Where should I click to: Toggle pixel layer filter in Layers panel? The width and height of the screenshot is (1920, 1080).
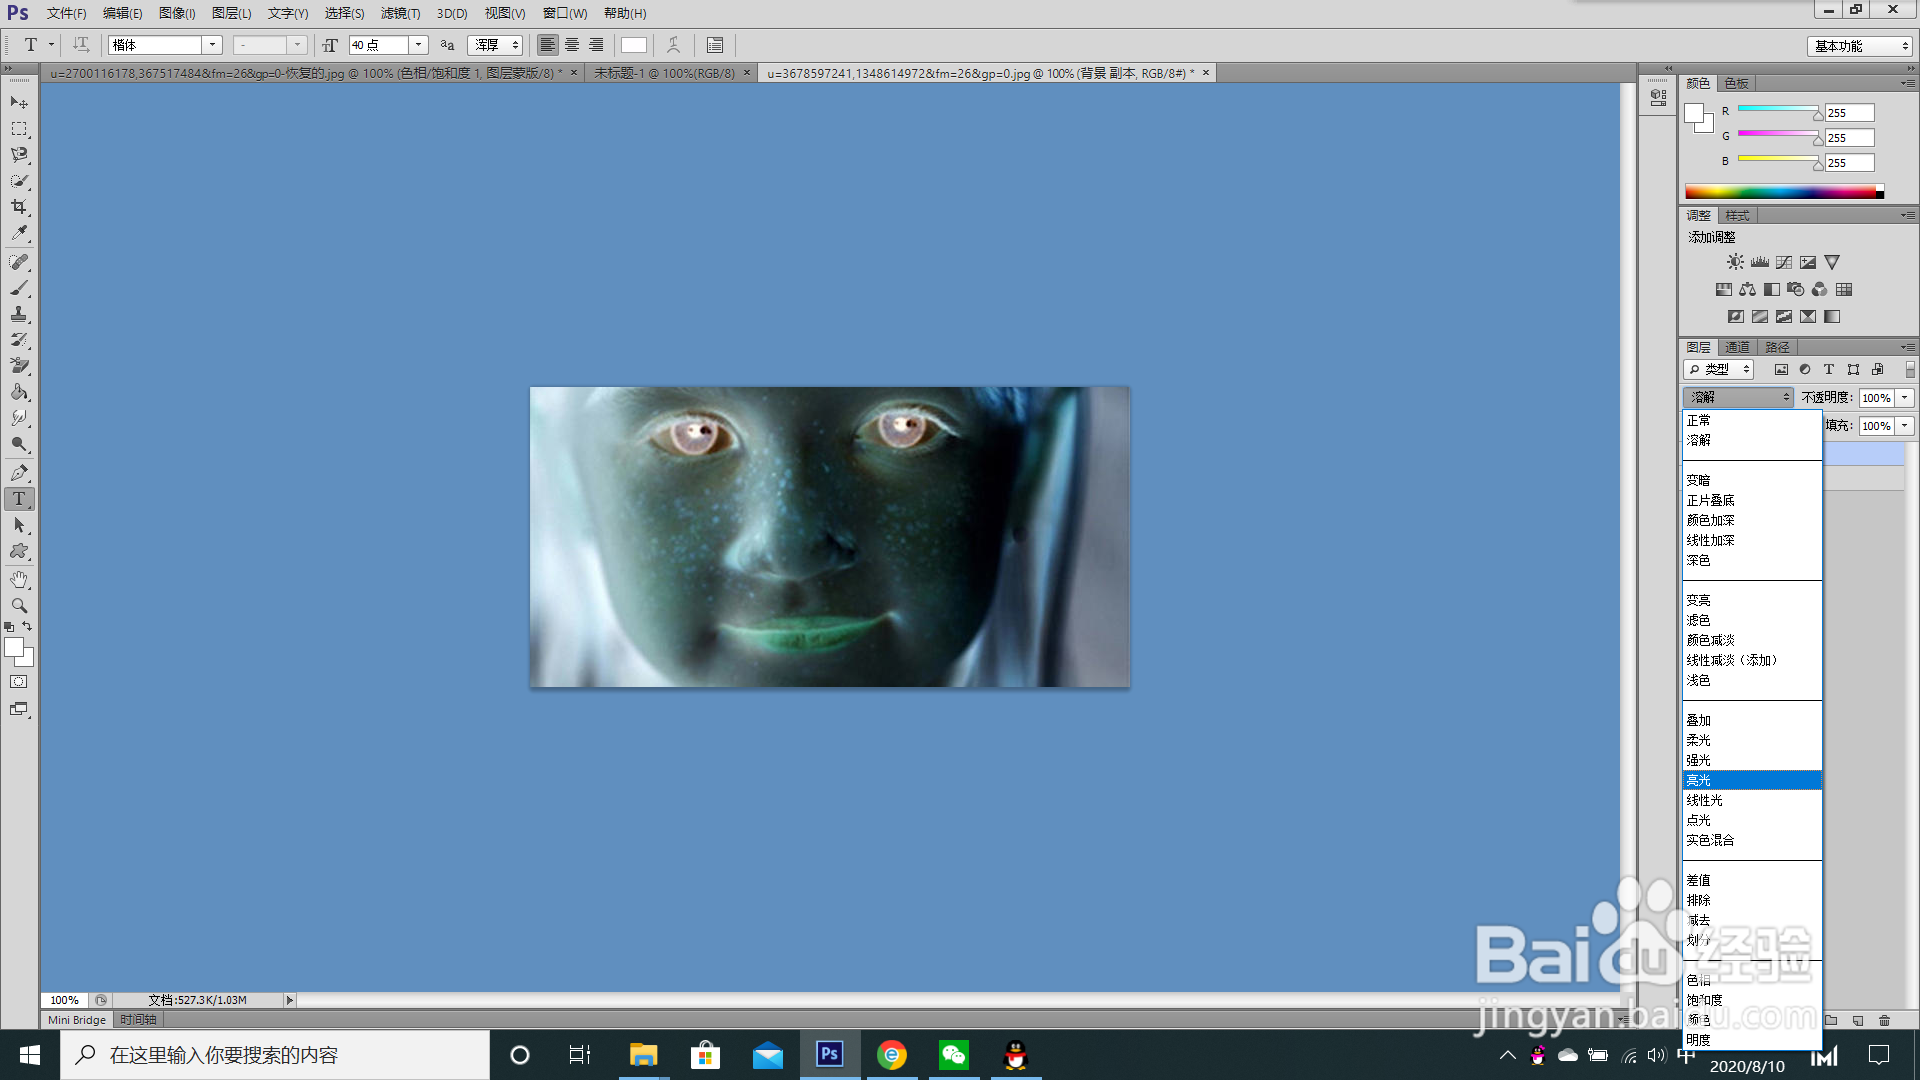pos(1781,369)
